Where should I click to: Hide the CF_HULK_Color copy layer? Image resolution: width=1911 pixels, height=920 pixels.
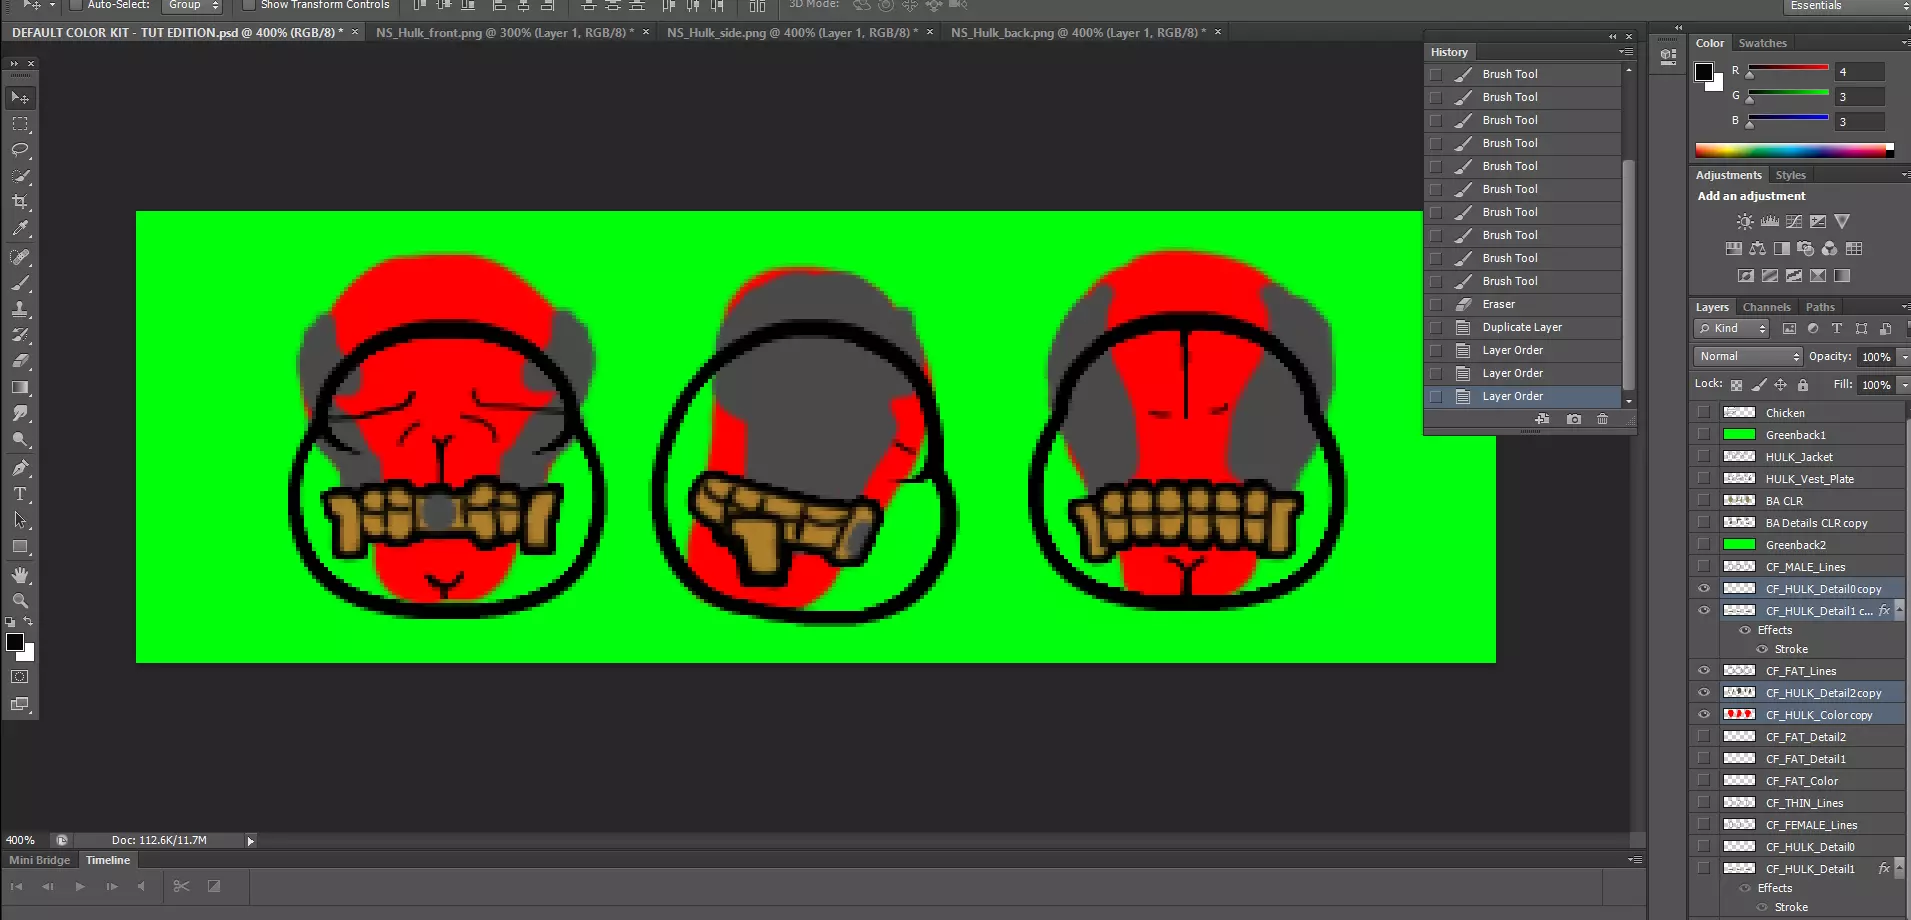pos(1704,715)
